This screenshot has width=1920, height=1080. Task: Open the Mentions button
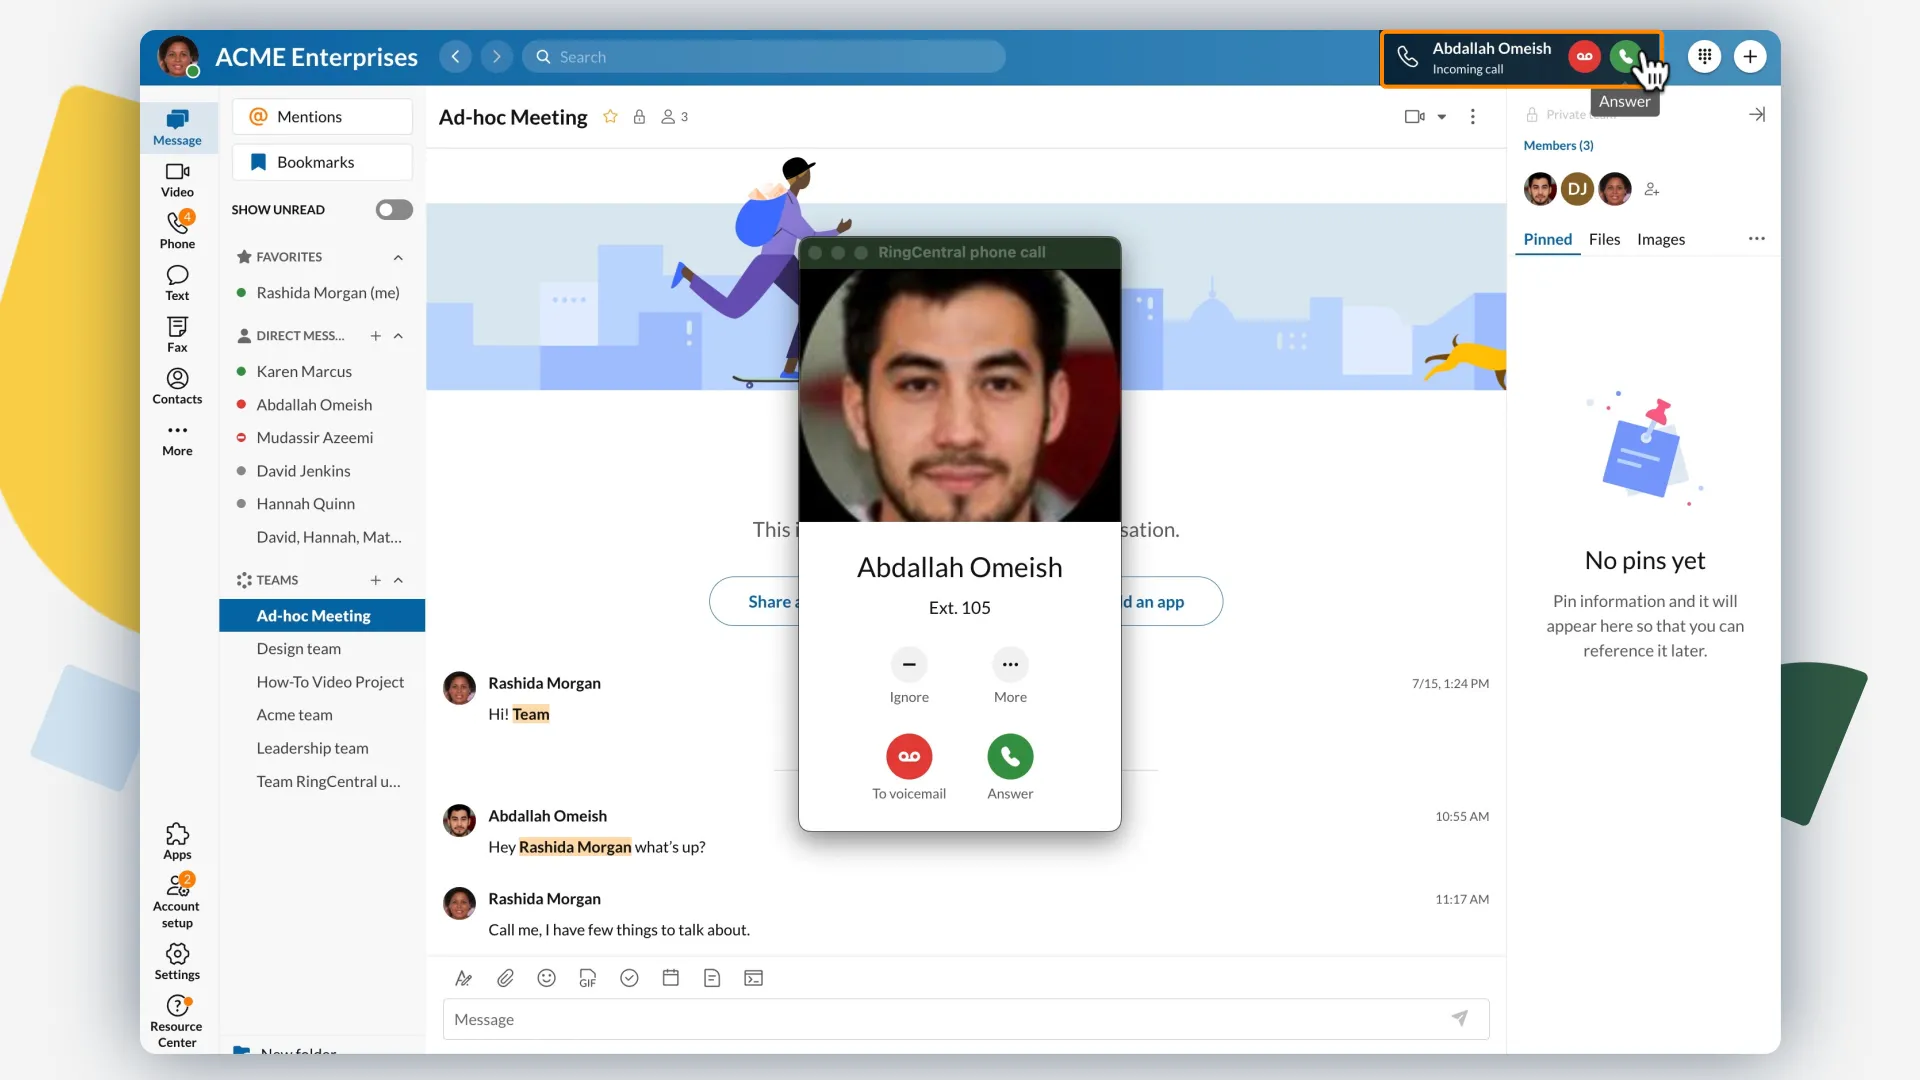click(322, 117)
